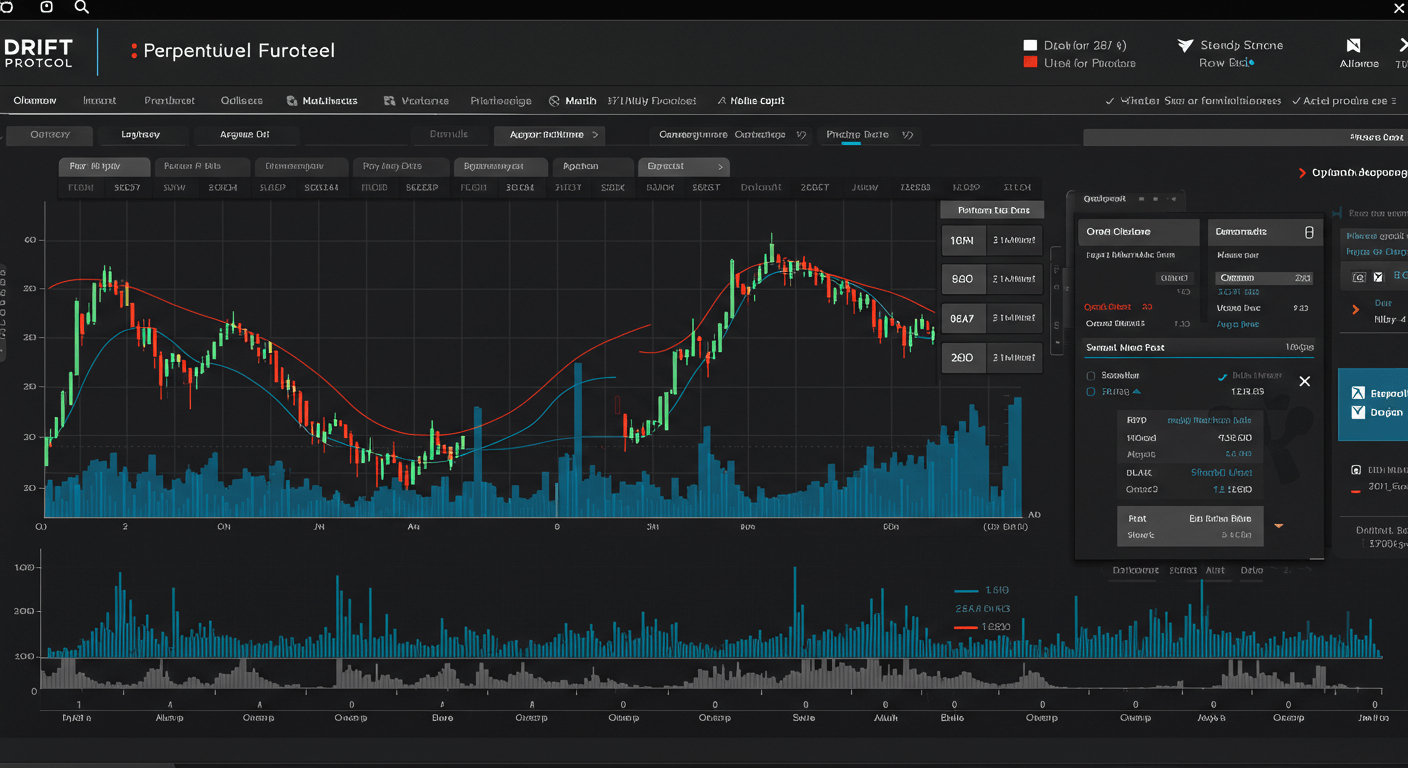Screen dimensions: 1408x768
Task: Select the '10M' timeframe button
Action: (x=962, y=241)
